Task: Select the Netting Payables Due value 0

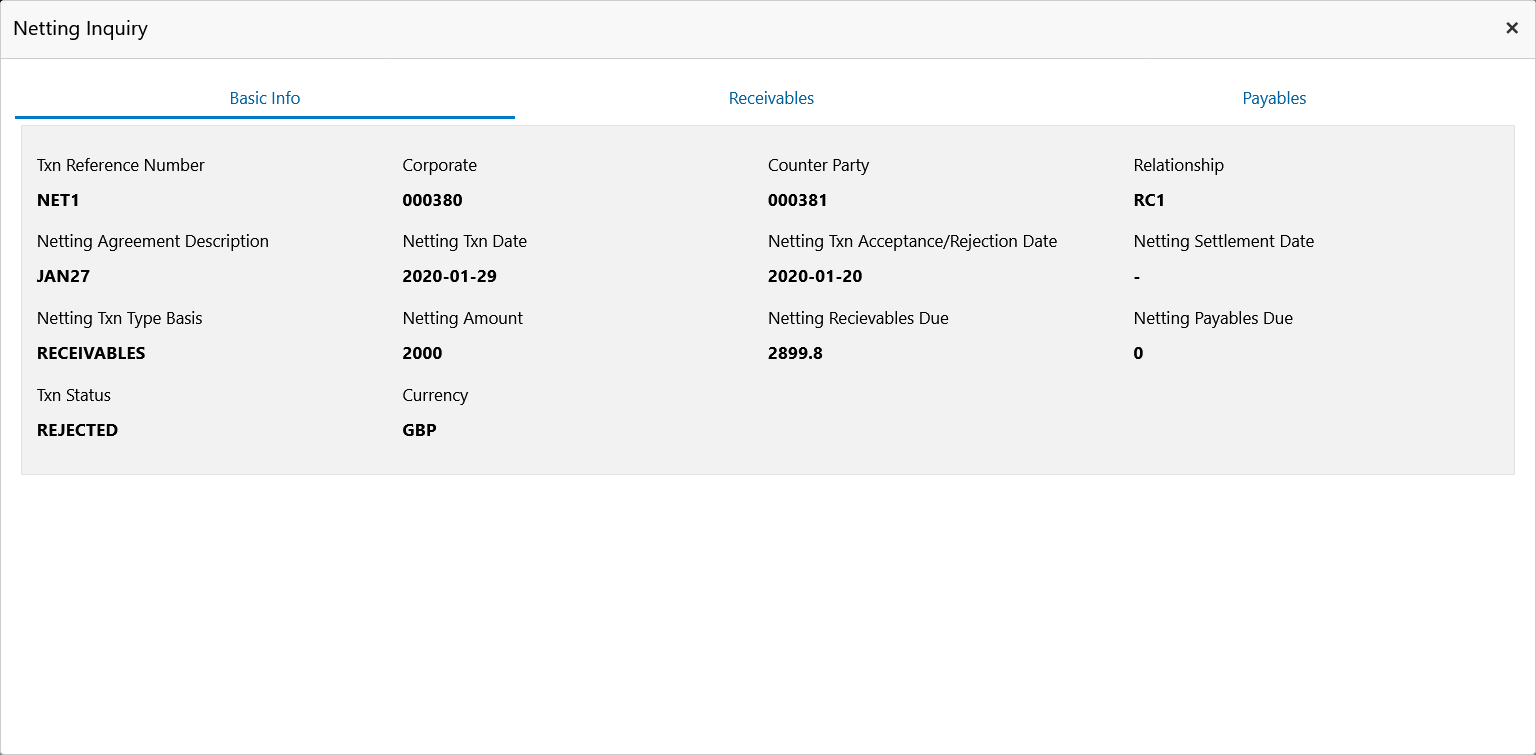Action: (x=1138, y=353)
